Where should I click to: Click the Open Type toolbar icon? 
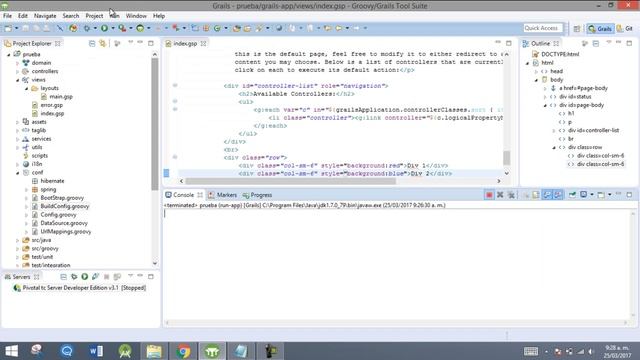click(x=237, y=28)
